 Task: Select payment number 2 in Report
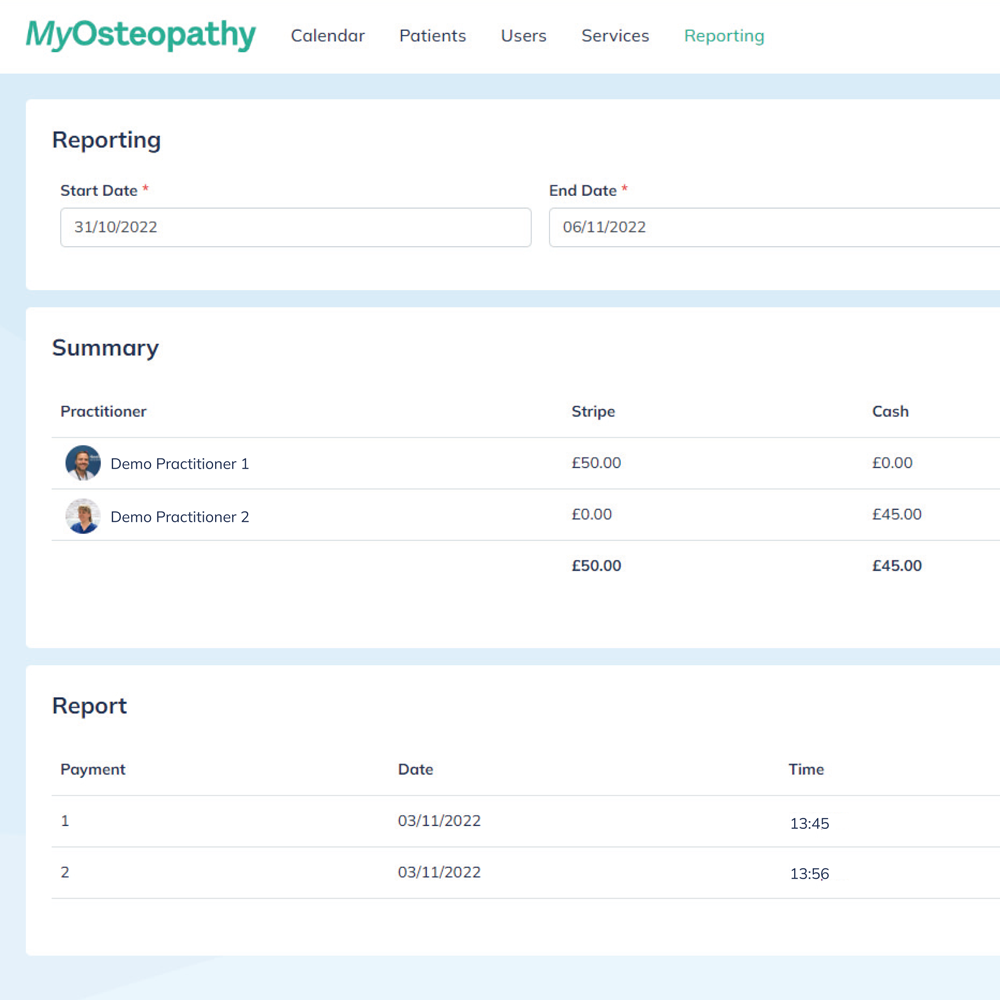pos(65,872)
